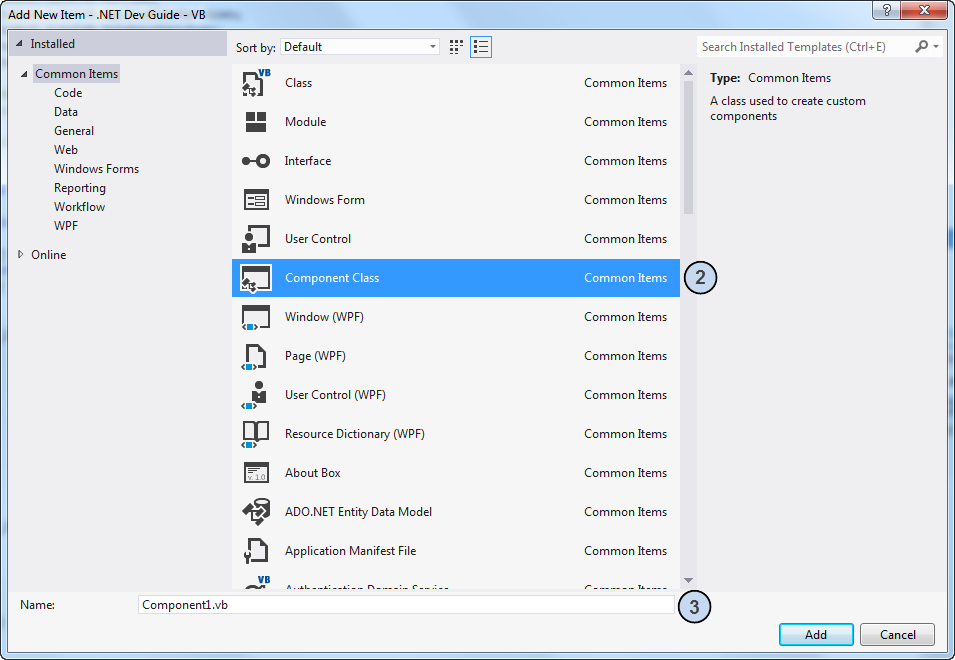The image size is (955, 660).
Task: Select the ADO.NET Entity Data Model icon
Action: 256,512
